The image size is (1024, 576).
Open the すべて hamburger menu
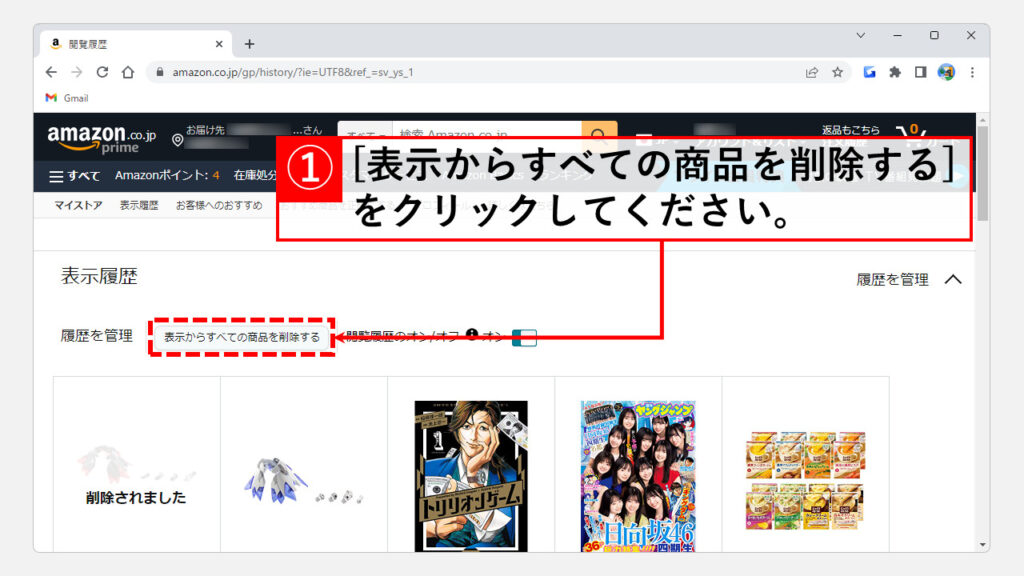75,176
